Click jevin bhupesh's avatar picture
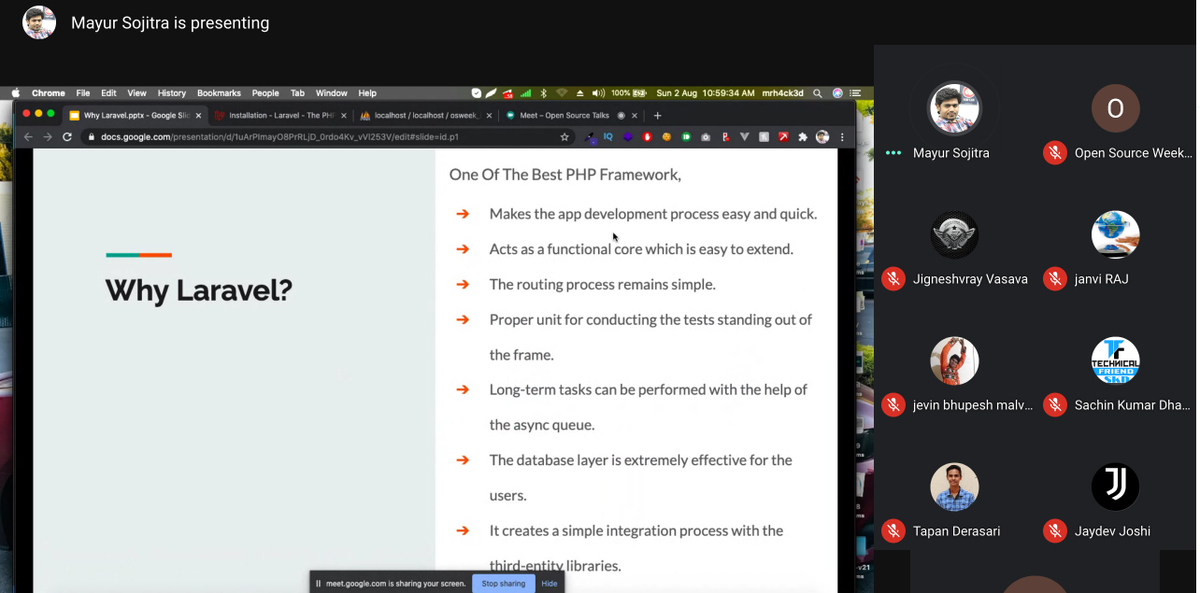1200x593 pixels. tap(954, 361)
